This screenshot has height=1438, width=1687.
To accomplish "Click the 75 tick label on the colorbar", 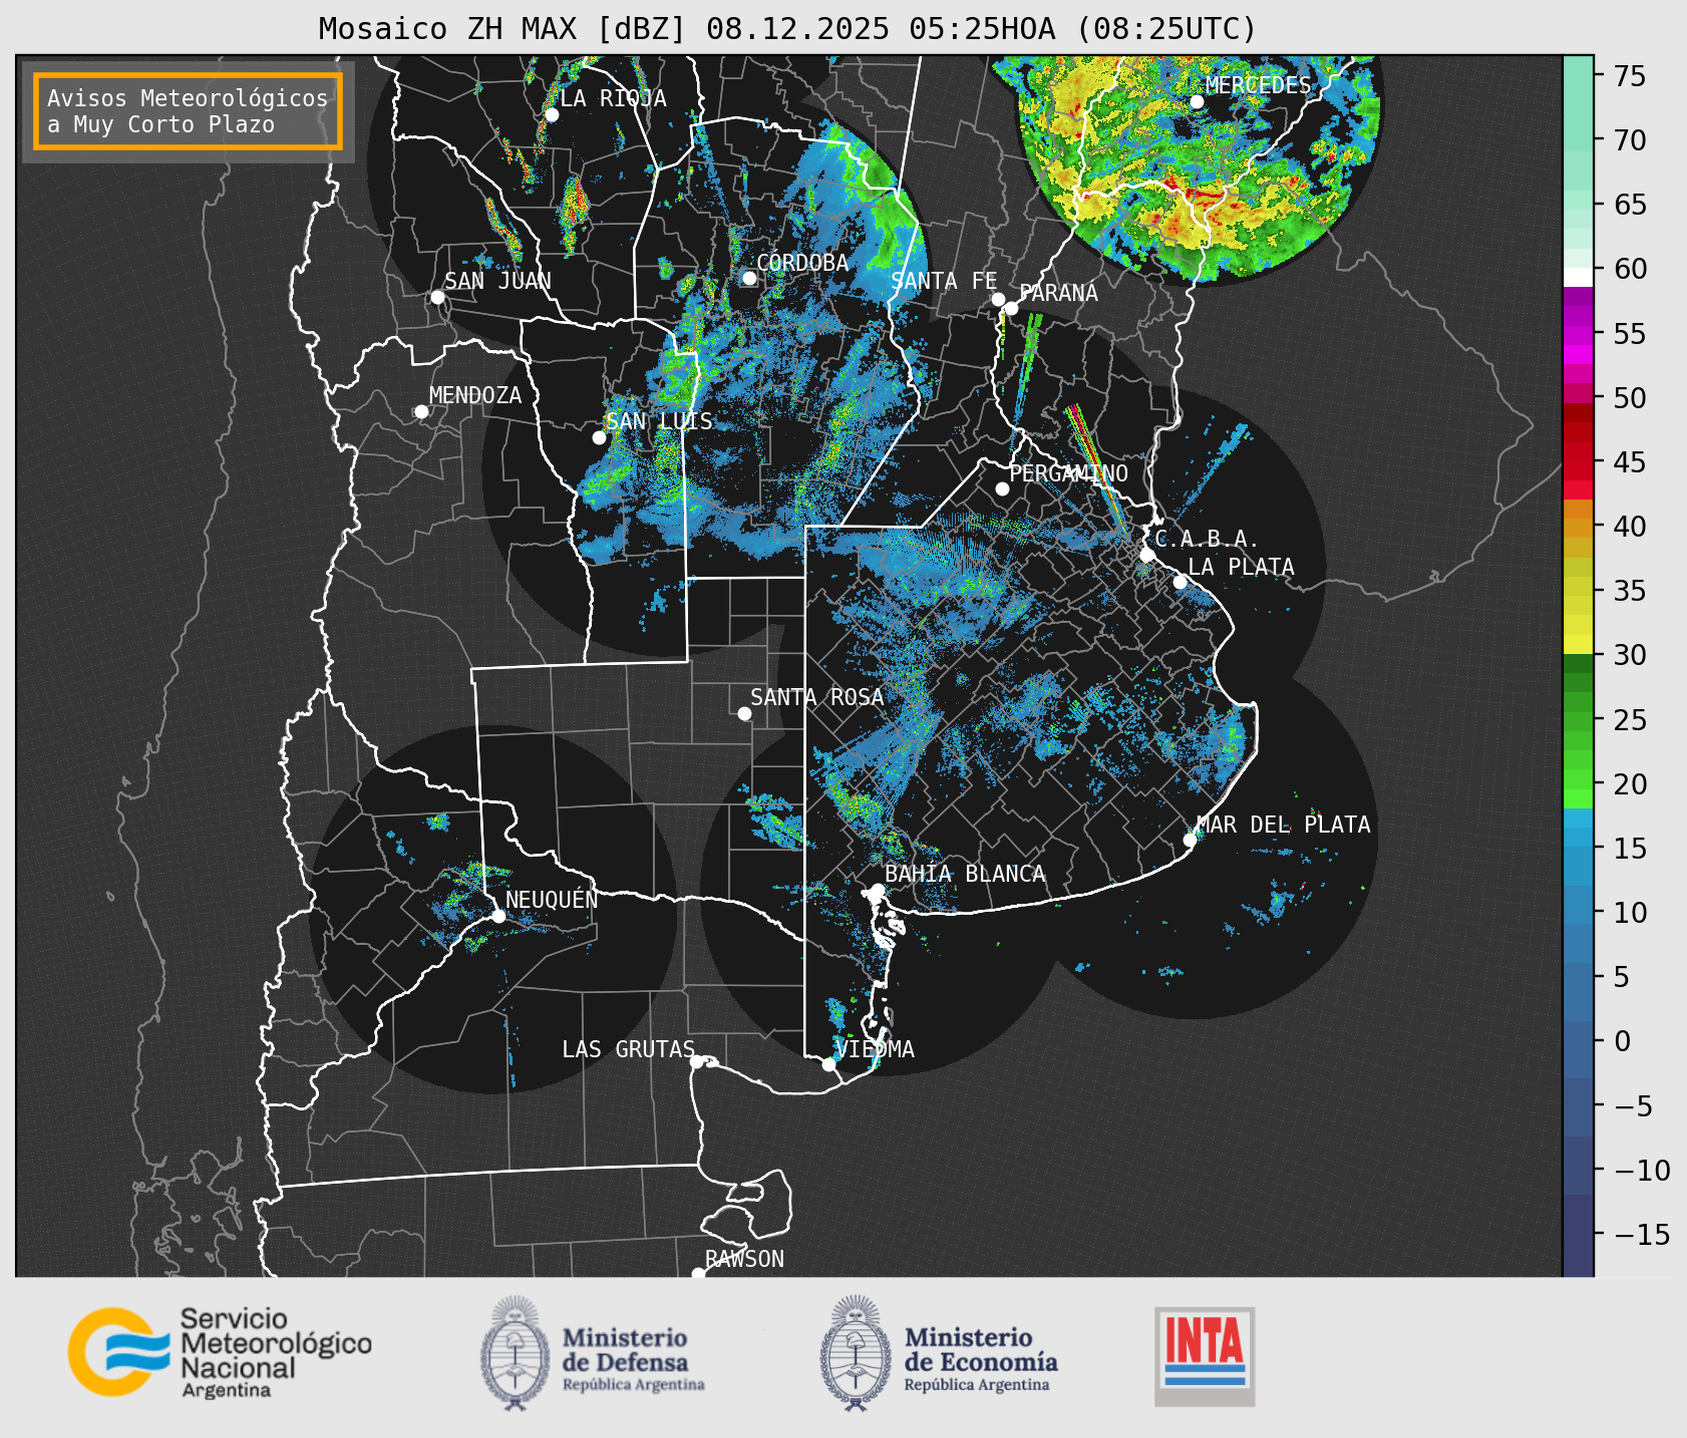I will tap(1630, 76).
